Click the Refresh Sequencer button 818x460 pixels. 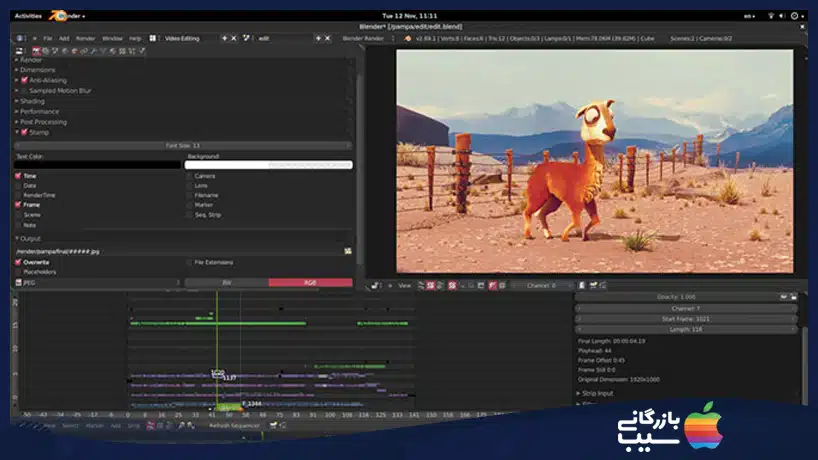point(234,426)
